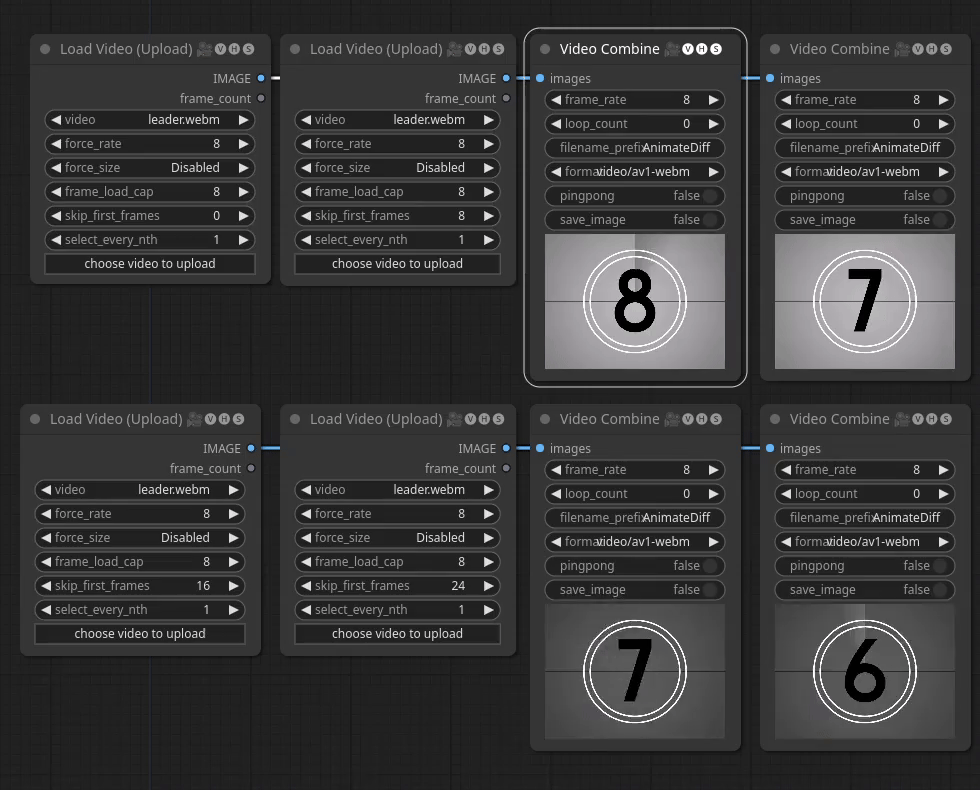Click the camera icon in top-left Load Video title
The height and width of the screenshot is (790, 980).
coord(203,48)
